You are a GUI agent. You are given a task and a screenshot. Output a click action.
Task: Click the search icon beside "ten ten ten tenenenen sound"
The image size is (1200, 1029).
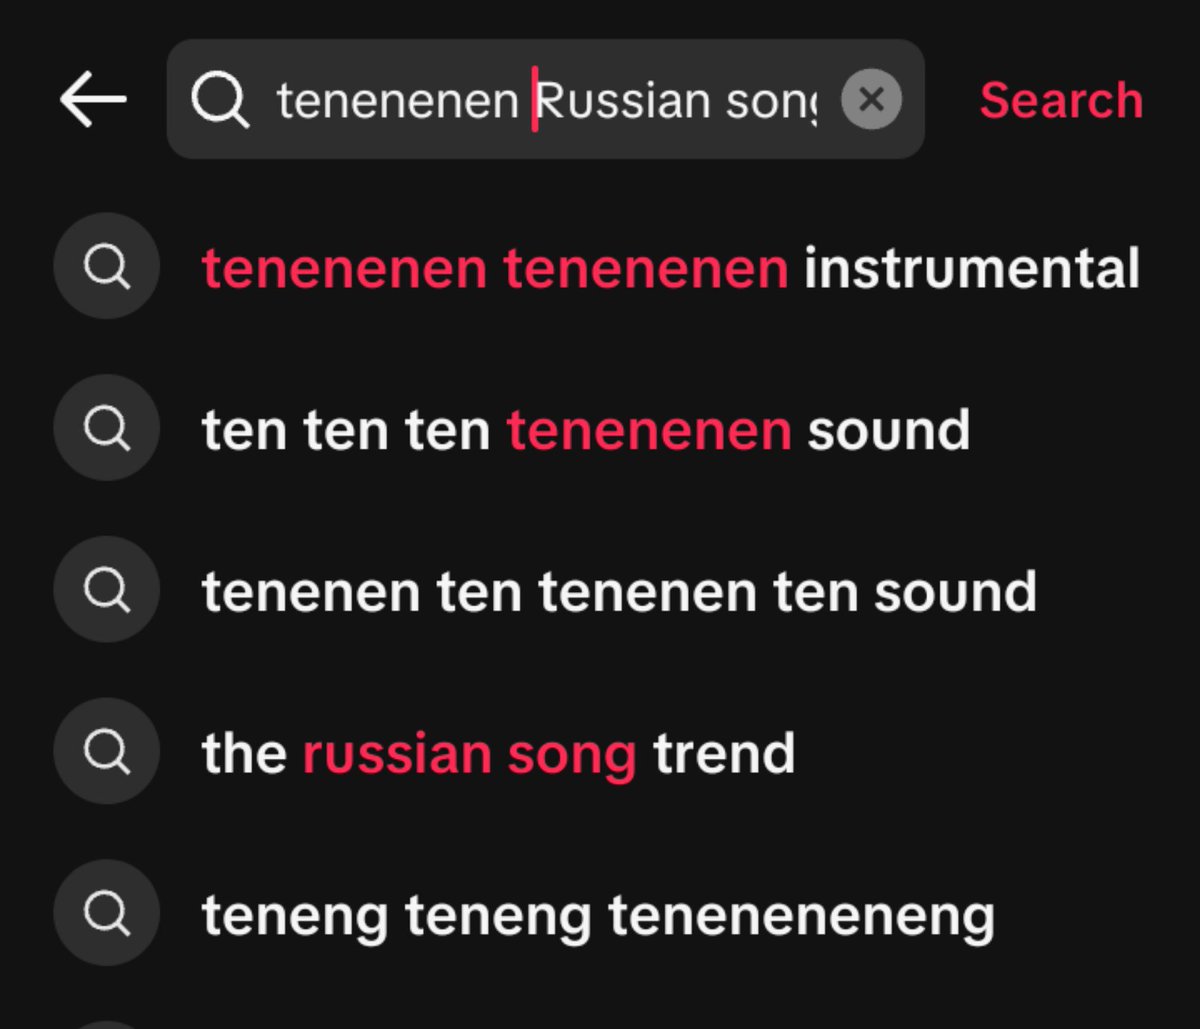pos(106,428)
